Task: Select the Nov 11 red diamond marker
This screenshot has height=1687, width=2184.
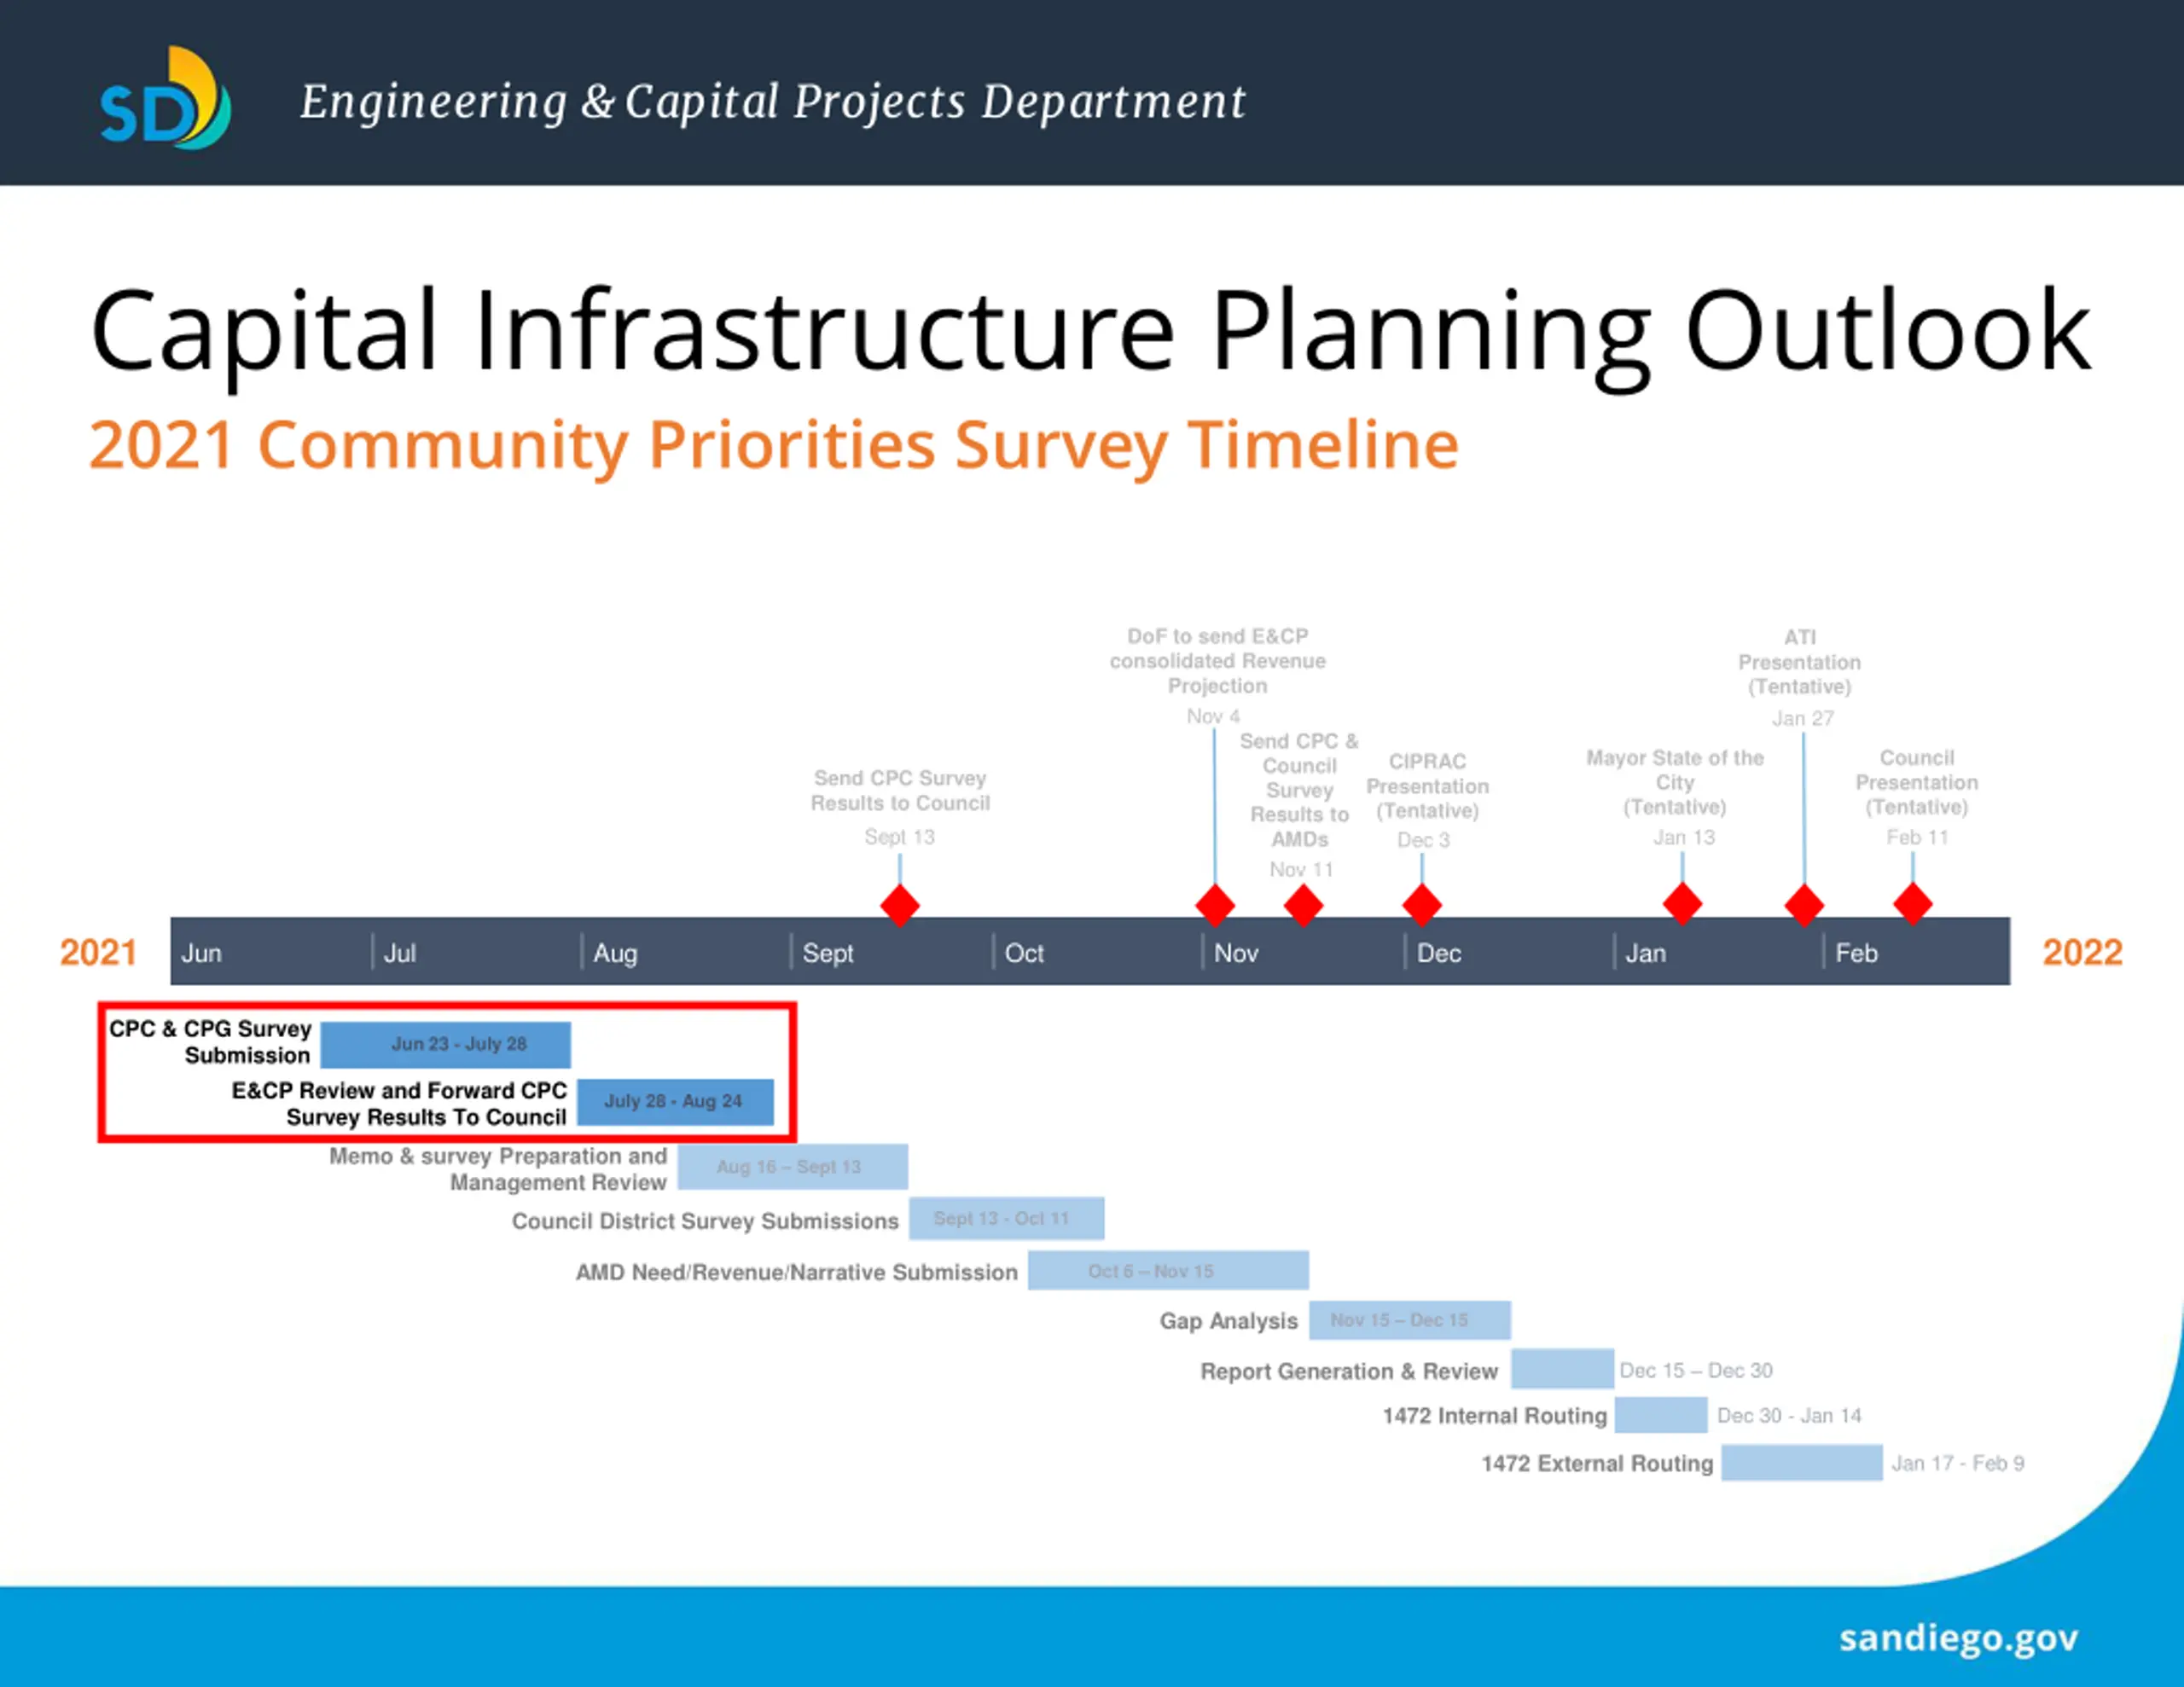Action: coord(1303,905)
